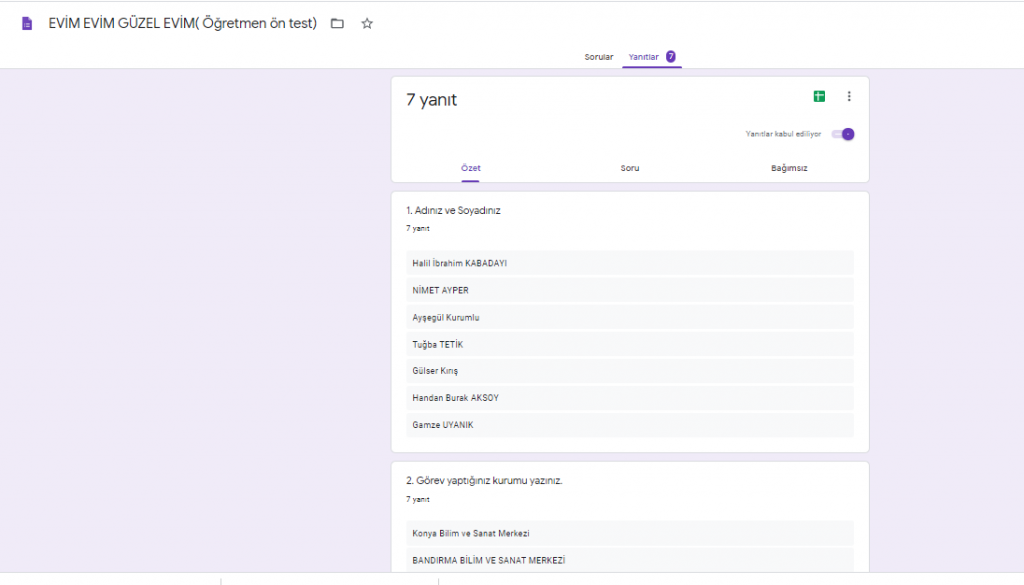Image resolution: width=1024 pixels, height=585 pixels.
Task: Click the Konya Bilim ve Sanat Merkezi answer
Action: tap(470, 533)
